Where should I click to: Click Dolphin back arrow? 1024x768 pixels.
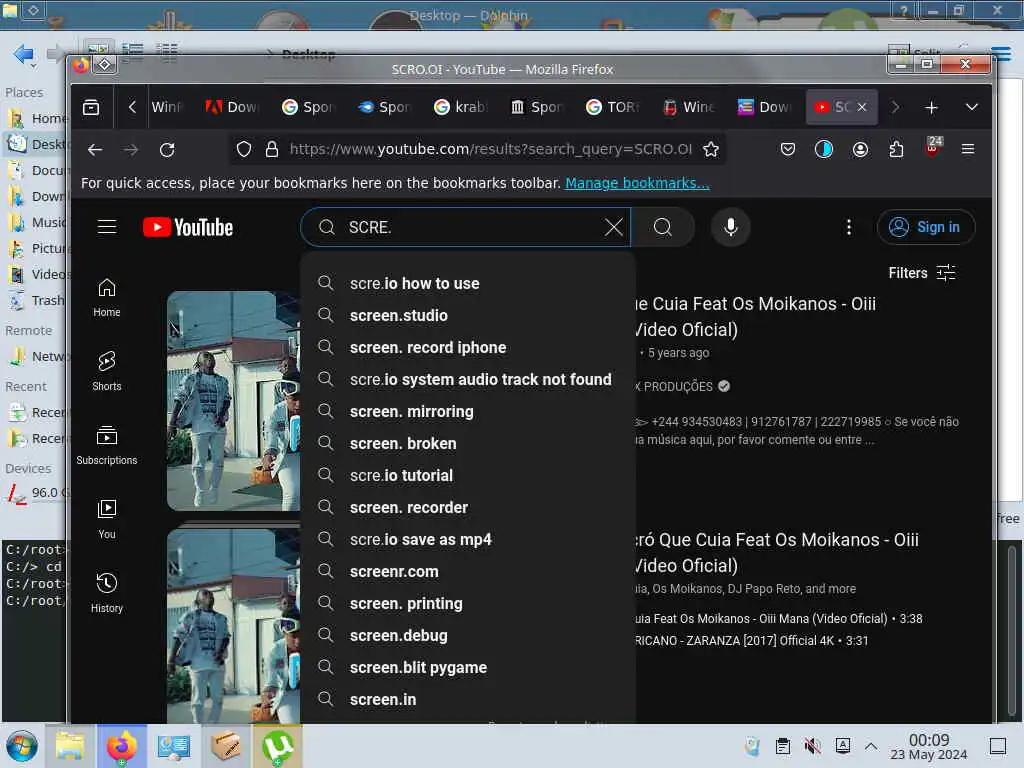click(24, 54)
